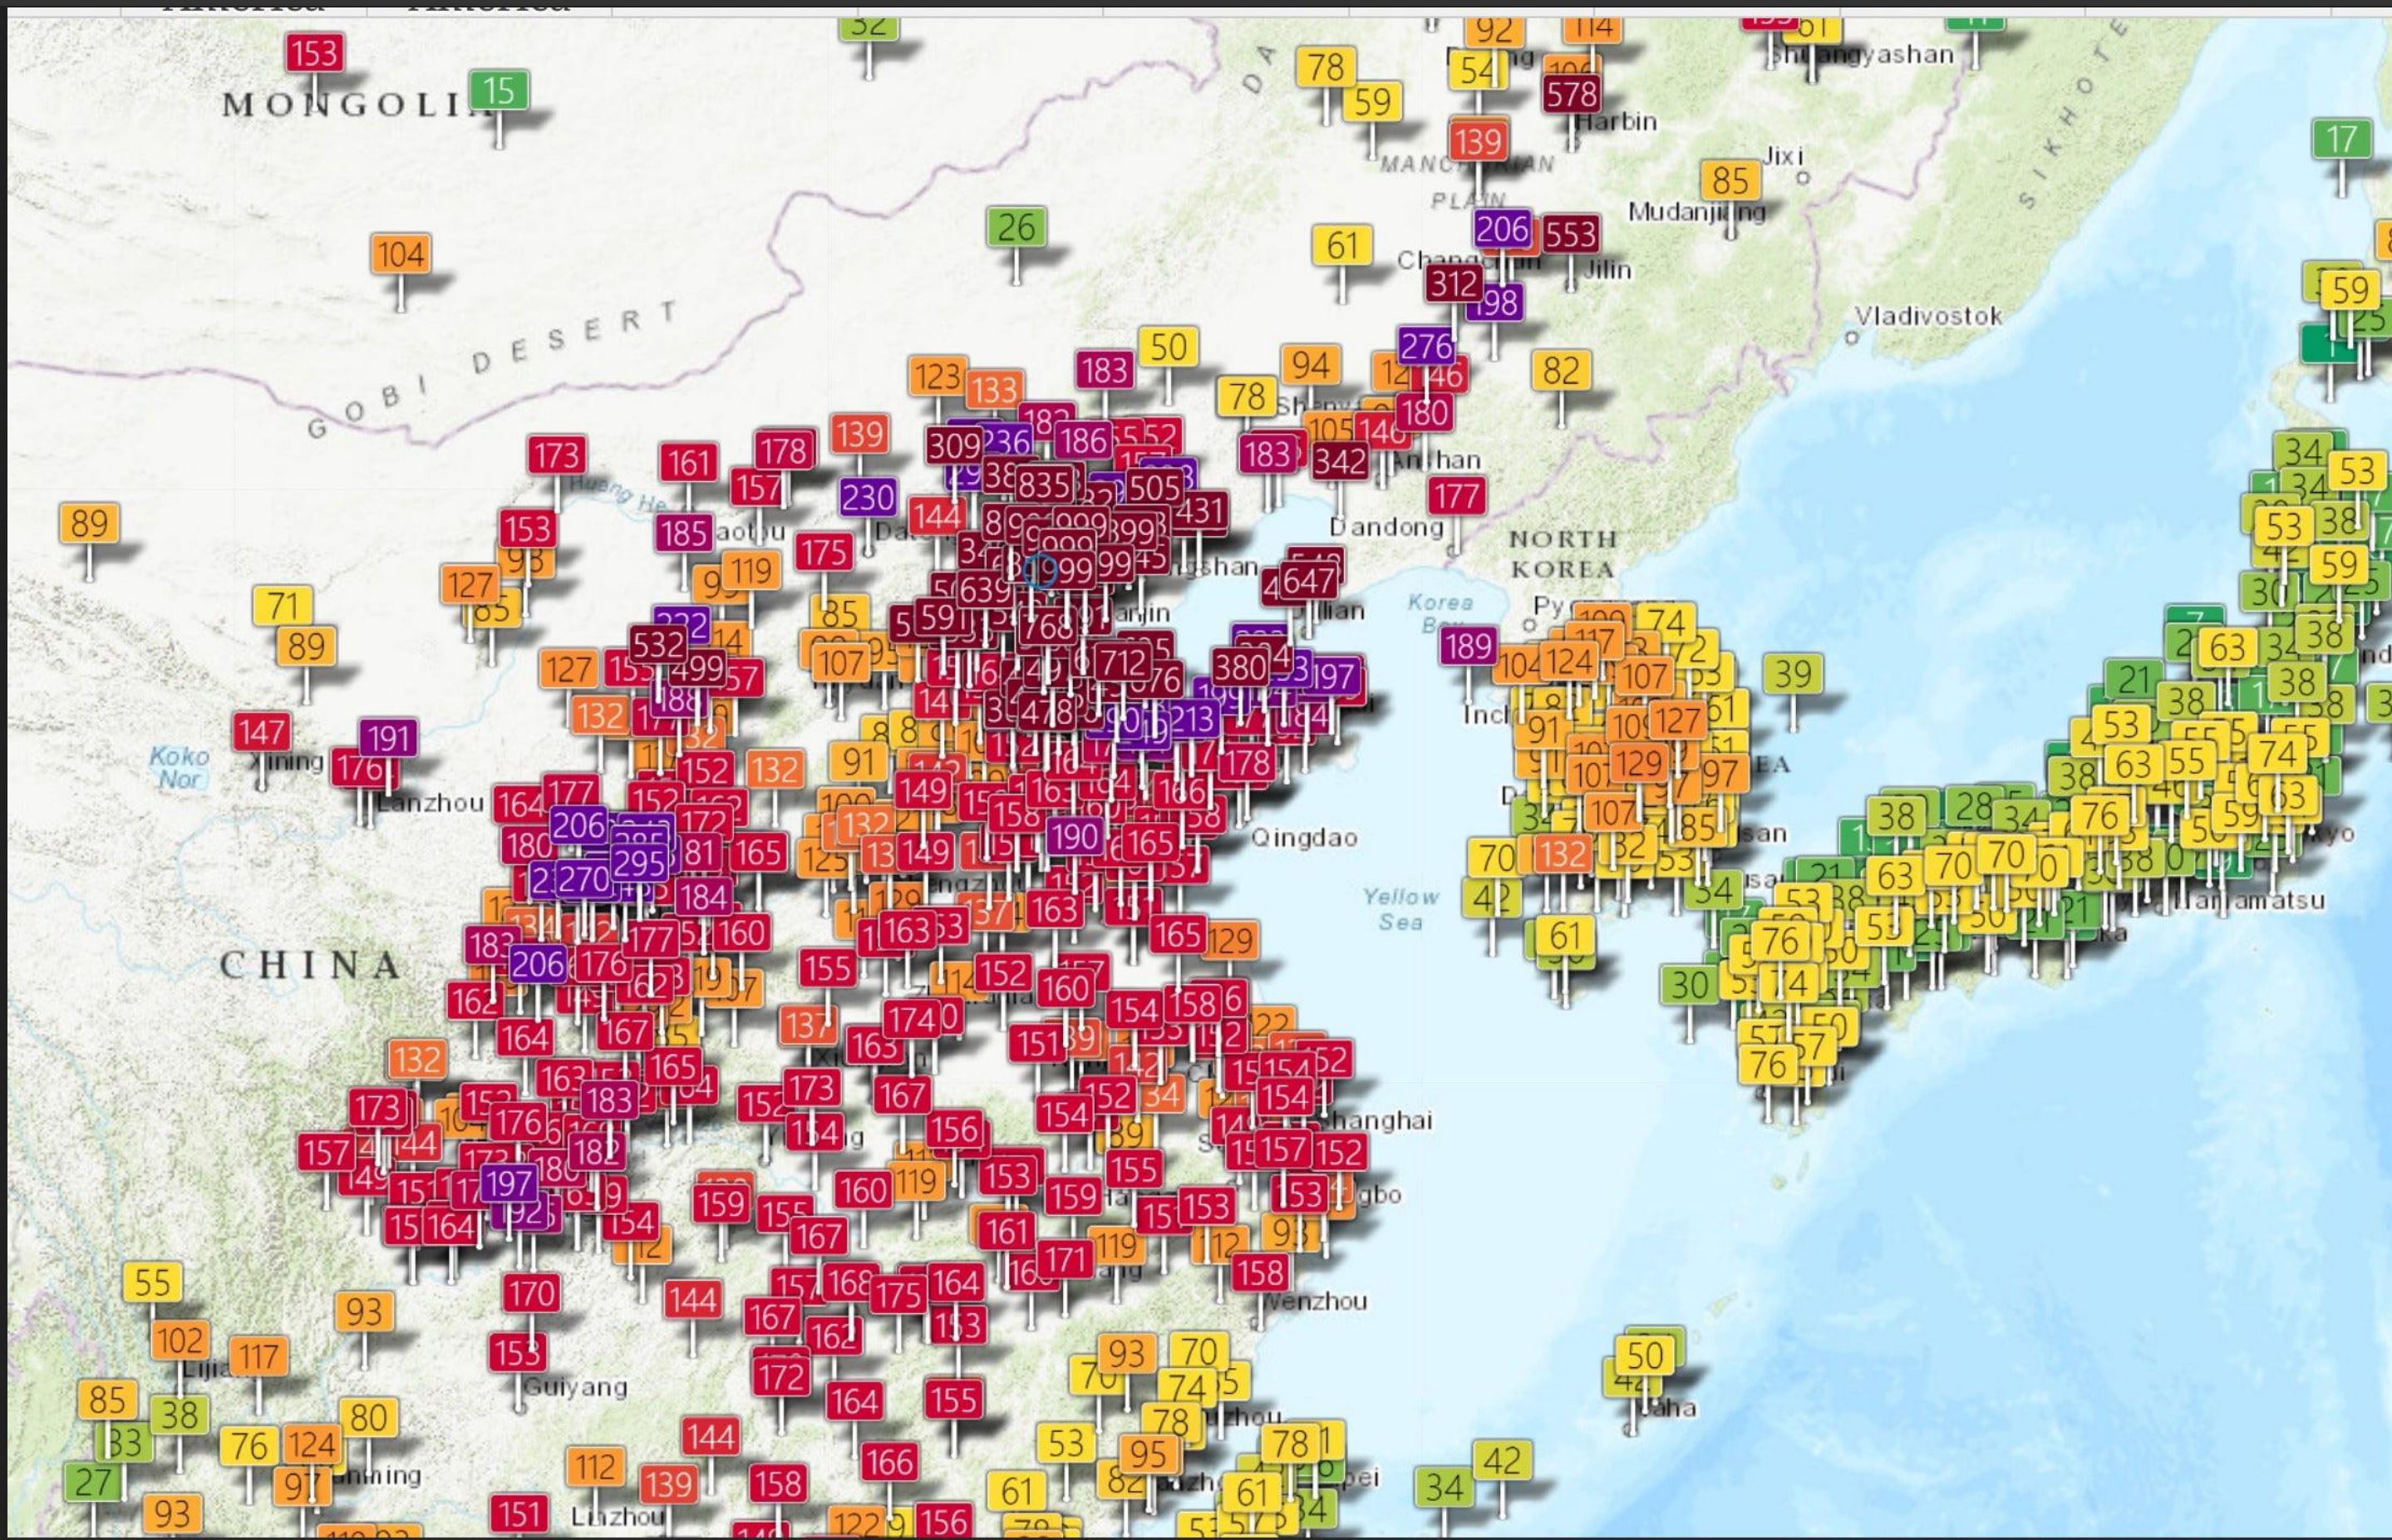Screen dimensions: 2392x1540
Task: Click the Wenzhou city label
Action: click(x=1314, y=1302)
